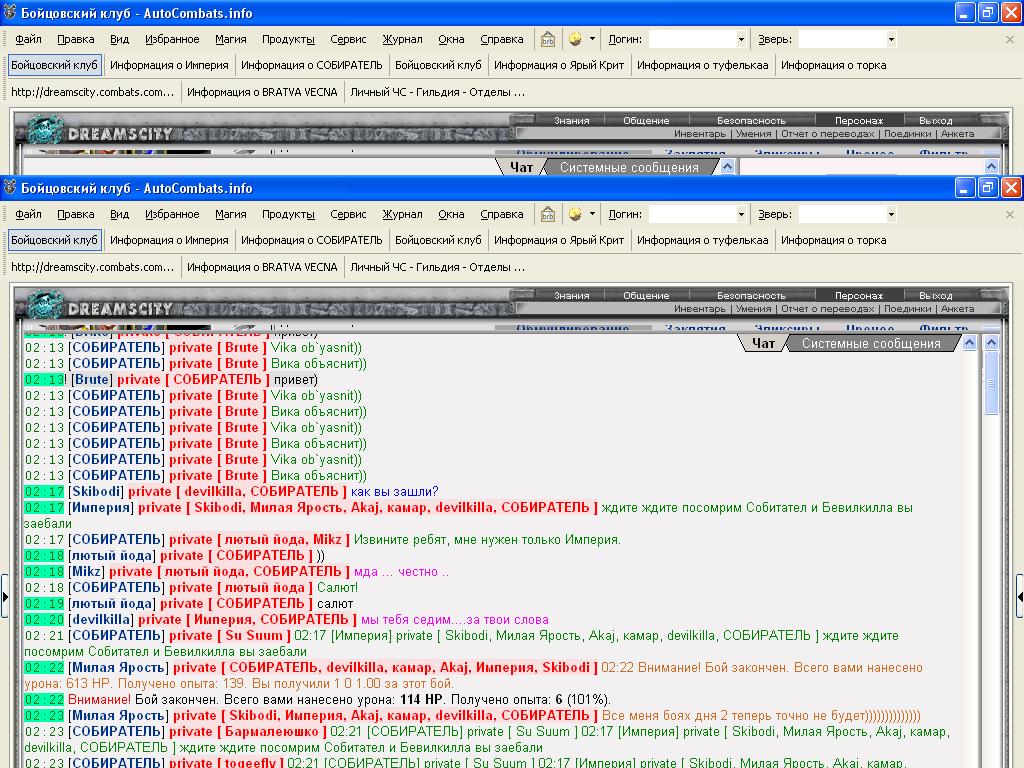Switch to the Информация о туфелькаа tab in the front window
Viewport: 1024px width, 768px height.
703,240
